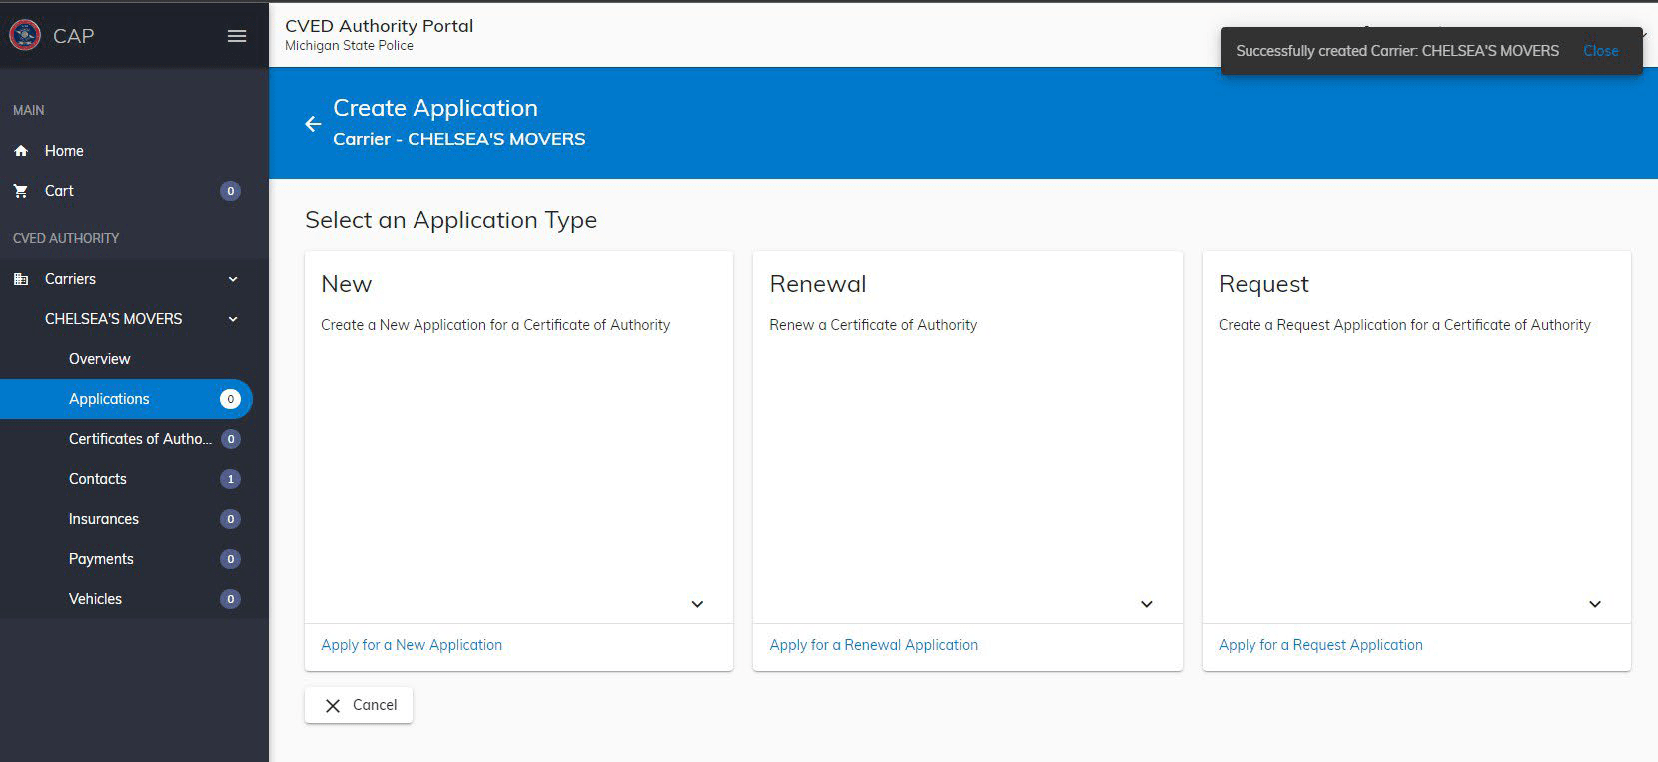Click the Renewal card heading
The width and height of the screenshot is (1658, 762).
click(818, 284)
